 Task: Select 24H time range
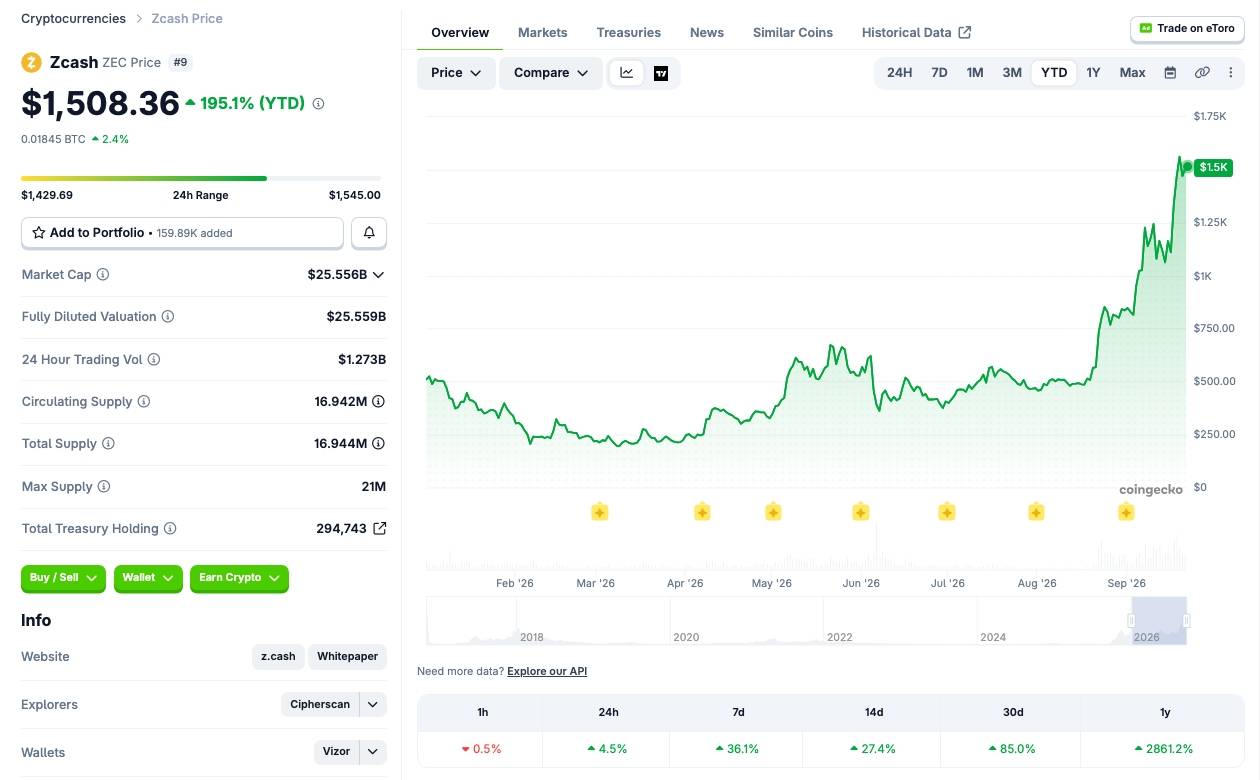point(900,72)
